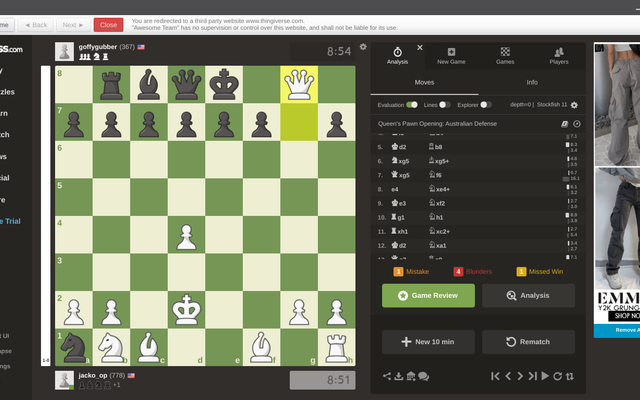Switch to the Games tab
Screen dimensions: 640x400
point(505,56)
